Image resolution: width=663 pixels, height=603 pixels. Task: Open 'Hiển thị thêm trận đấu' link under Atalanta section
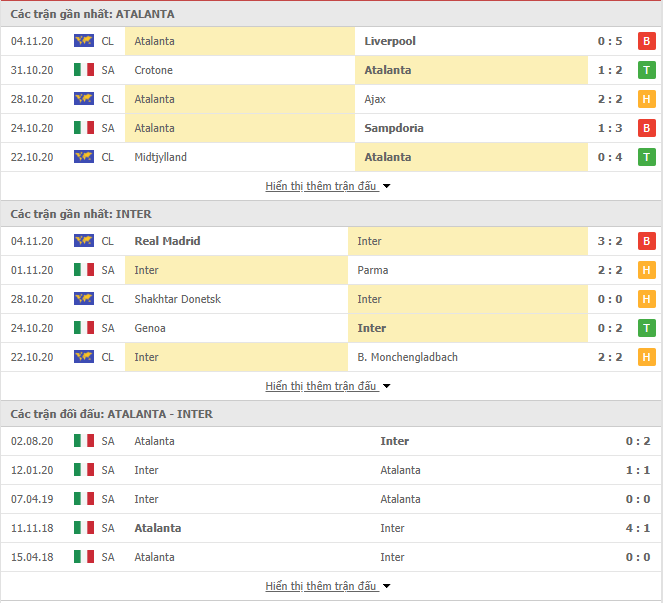coord(321,186)
